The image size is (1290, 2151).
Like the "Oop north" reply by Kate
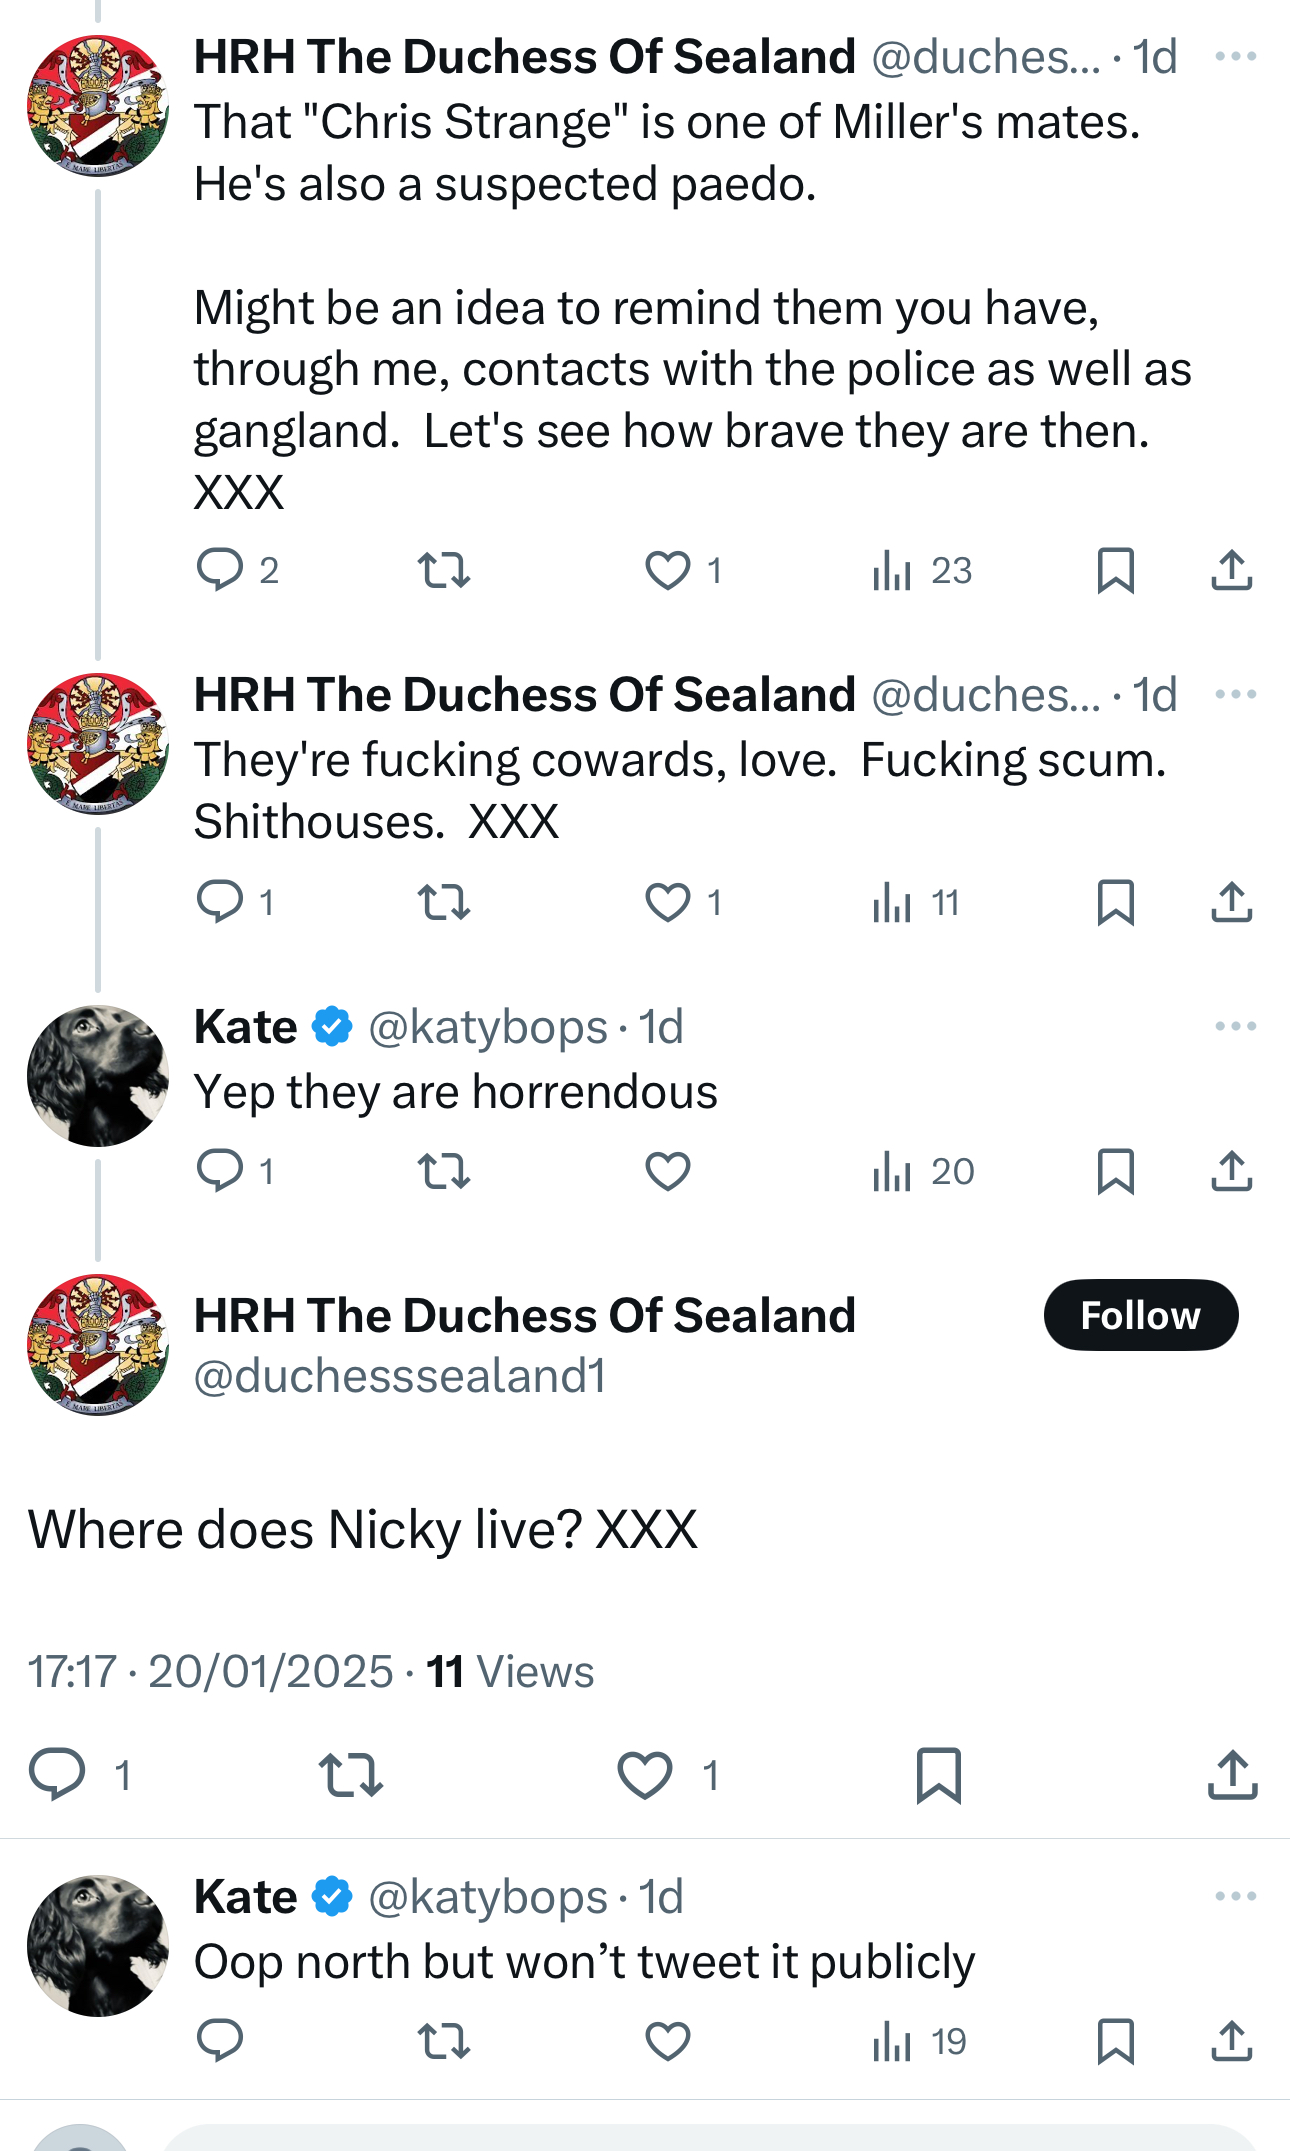[x=667, y=2041]
